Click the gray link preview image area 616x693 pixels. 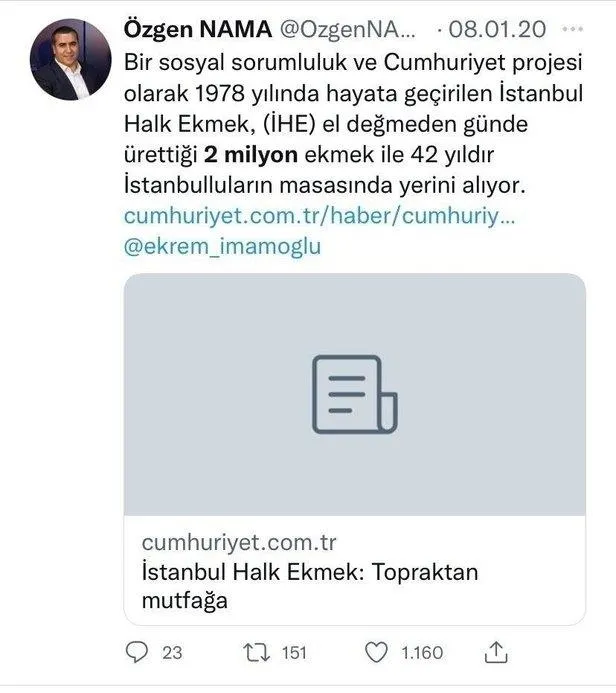coord(354,330)
